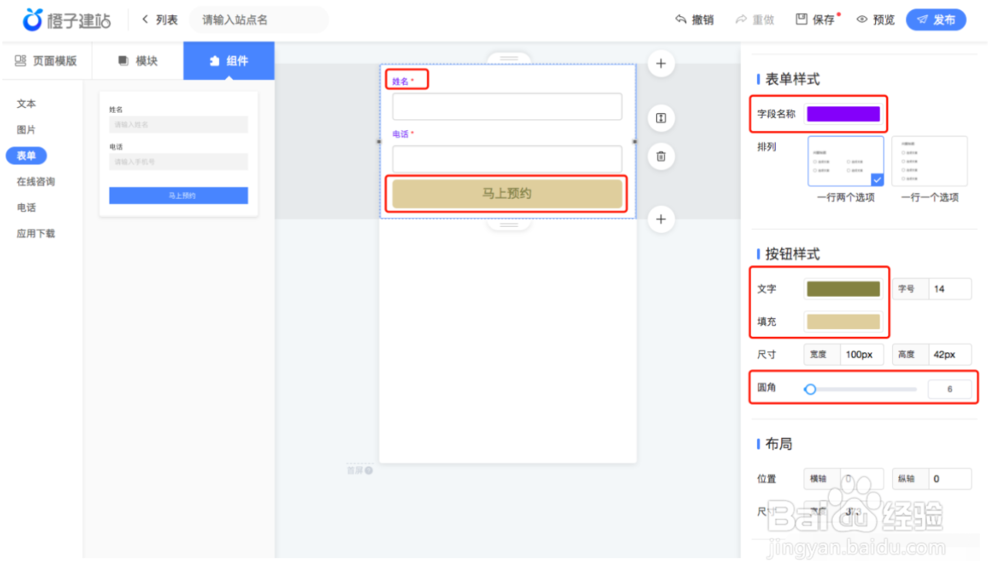Screen dimensions: 1000x582
Task: Click the 发布 publish button
Action: (936, 19)
